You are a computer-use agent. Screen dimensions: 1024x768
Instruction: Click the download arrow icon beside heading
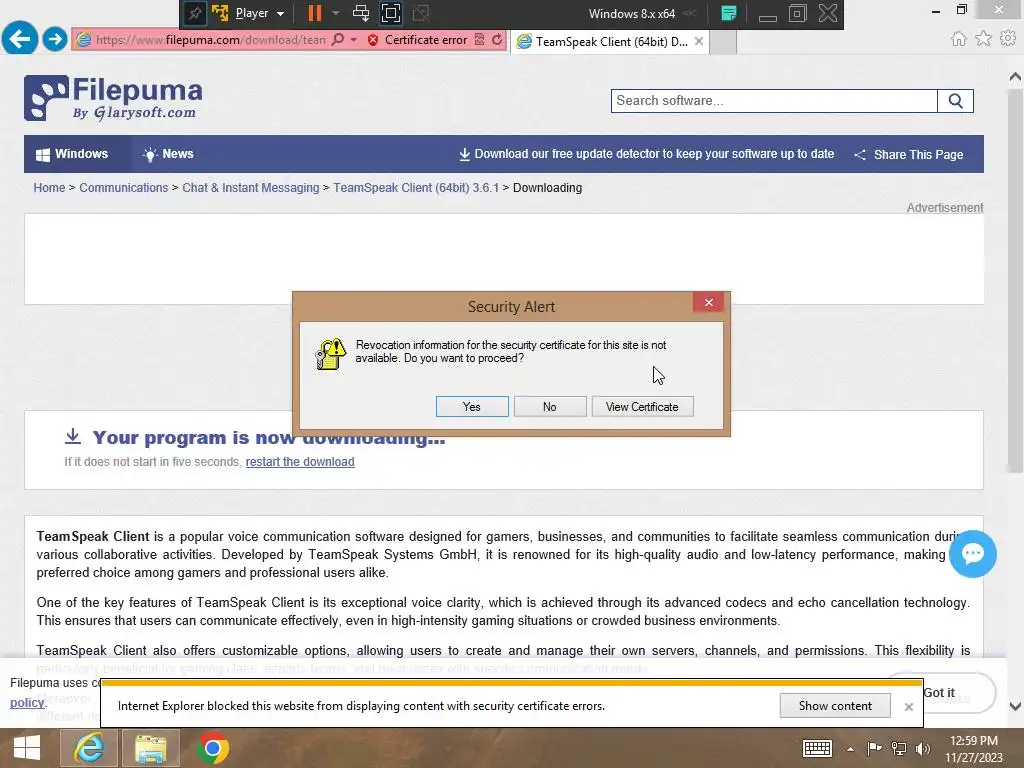(x=73, y=436)
